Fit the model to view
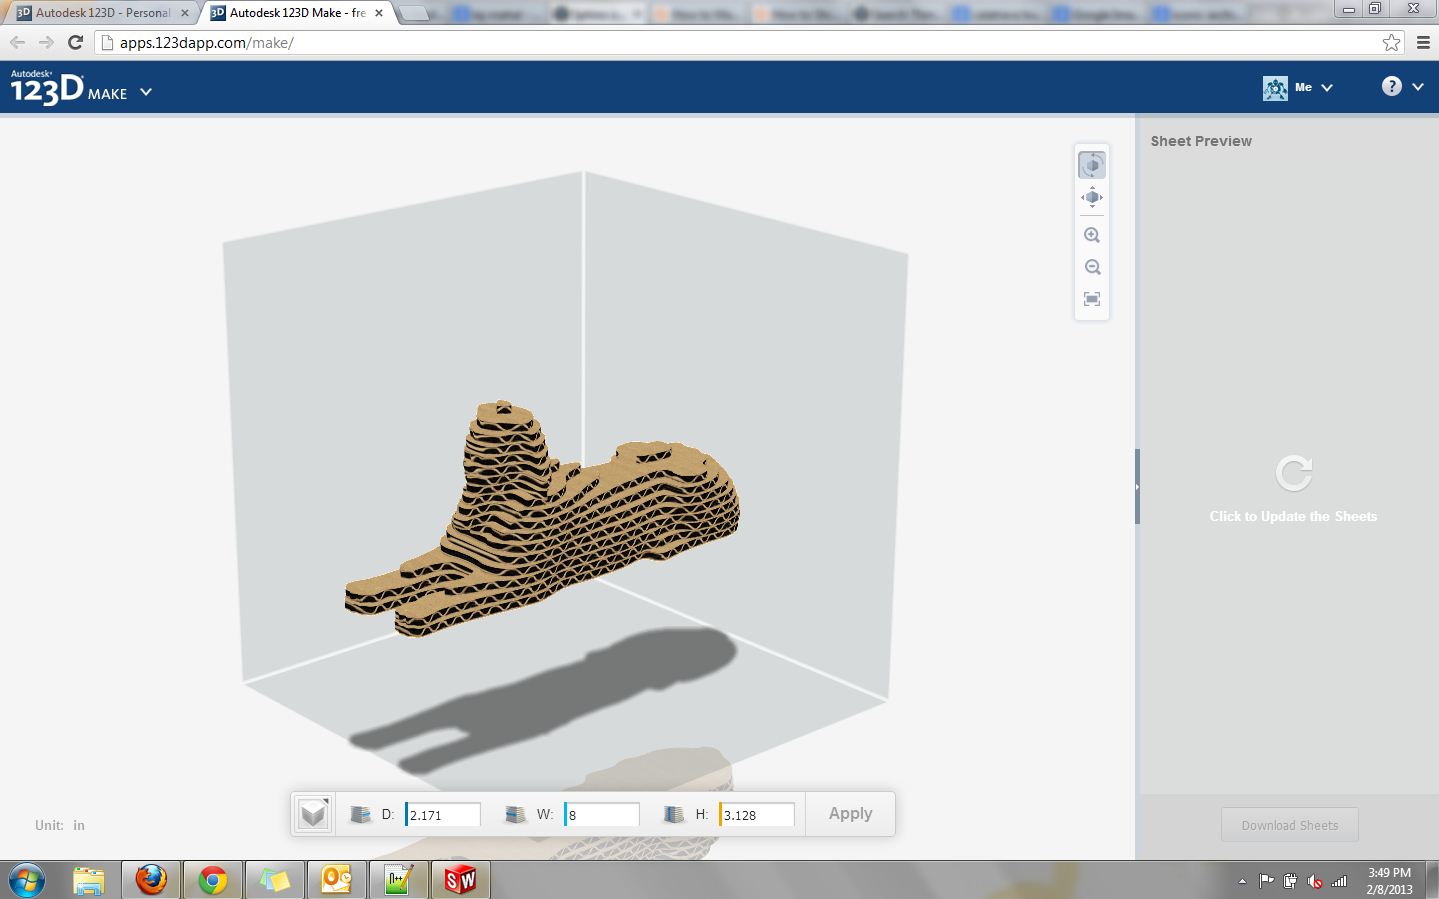 pos(1092,299)
